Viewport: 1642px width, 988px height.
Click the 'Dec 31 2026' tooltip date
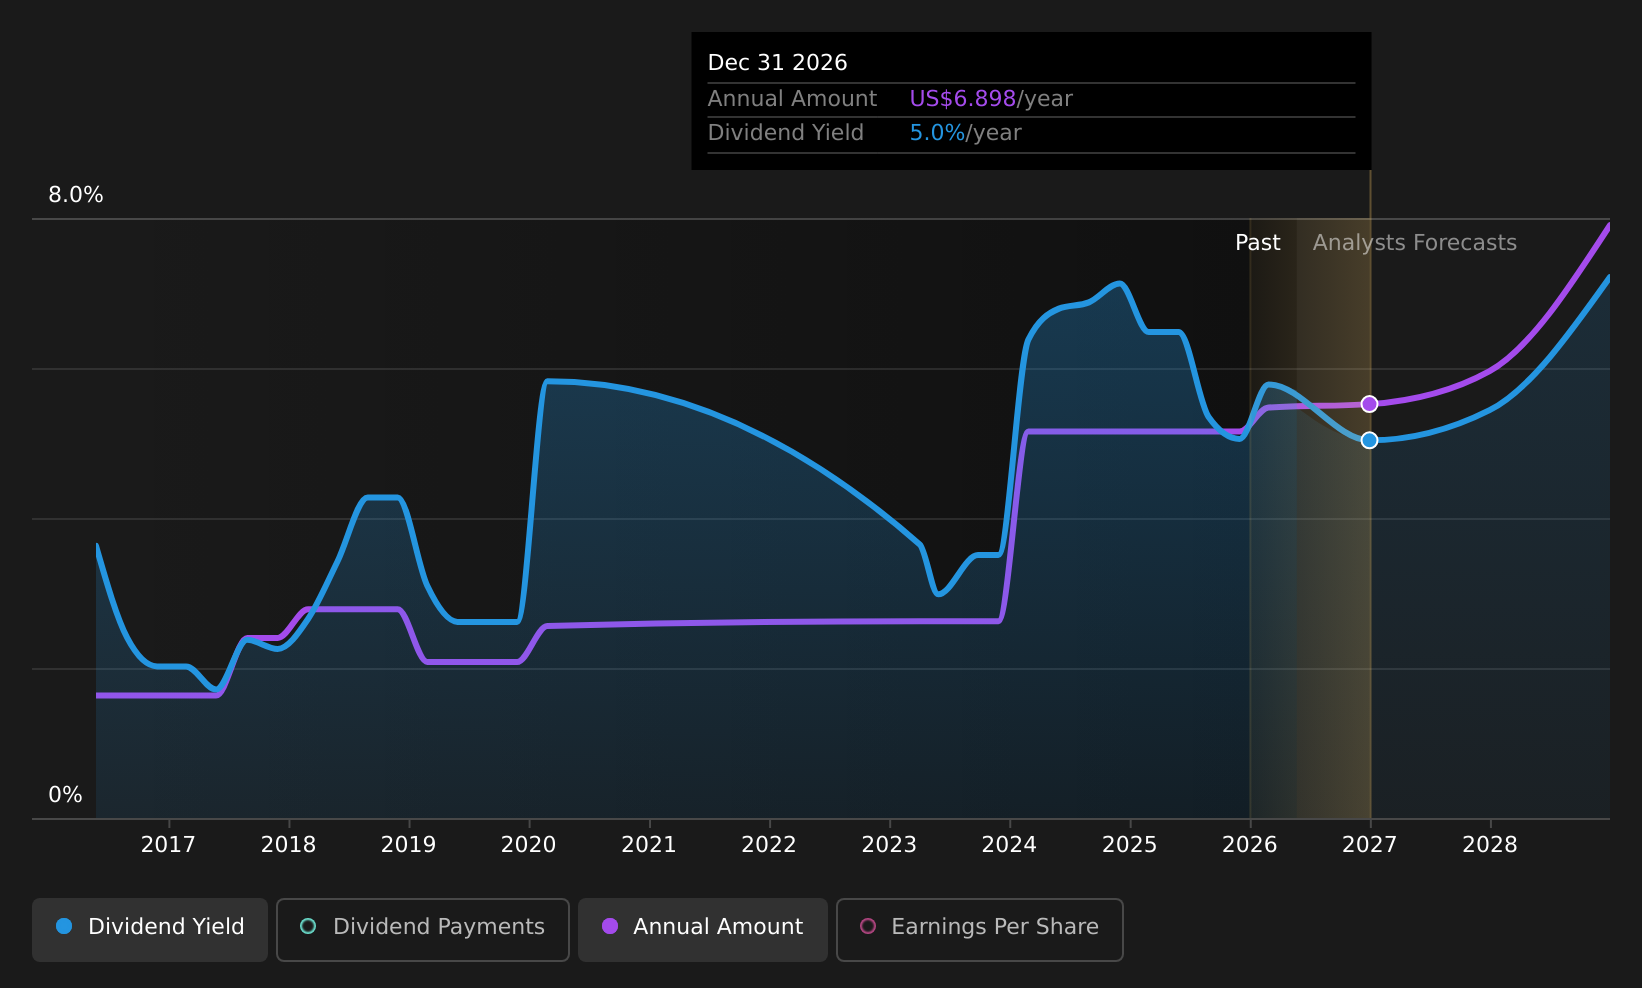click(777, 63)
